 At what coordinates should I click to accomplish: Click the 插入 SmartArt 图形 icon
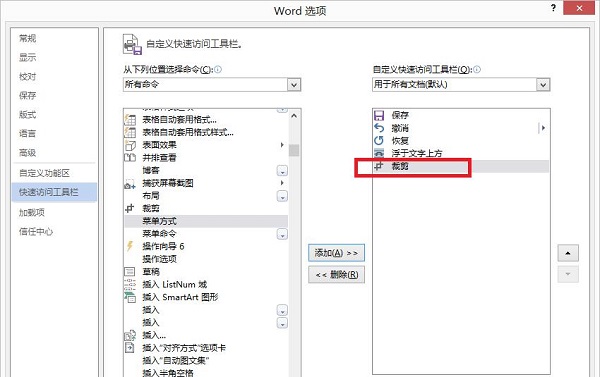130,297
